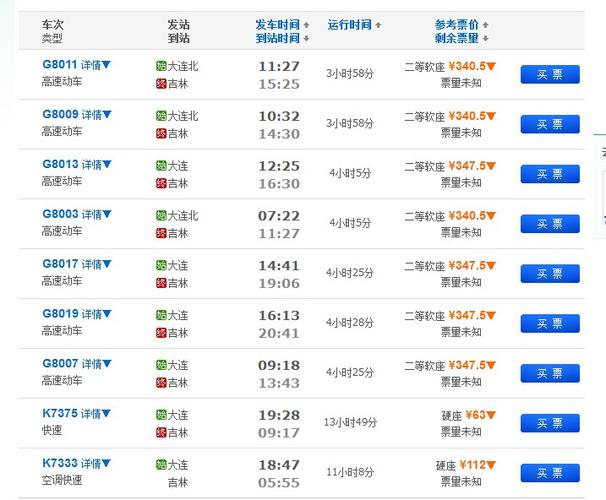Image resolution: width=606 pixels, height=500 pixels.
Task: Click green origin station icon for K7375
Action: pyautogui.click(x=161, y=415)
